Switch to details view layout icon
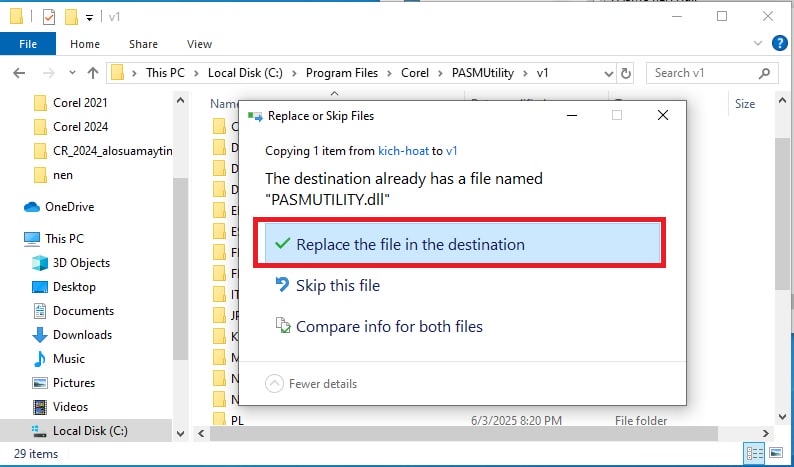 coord(755,453)
